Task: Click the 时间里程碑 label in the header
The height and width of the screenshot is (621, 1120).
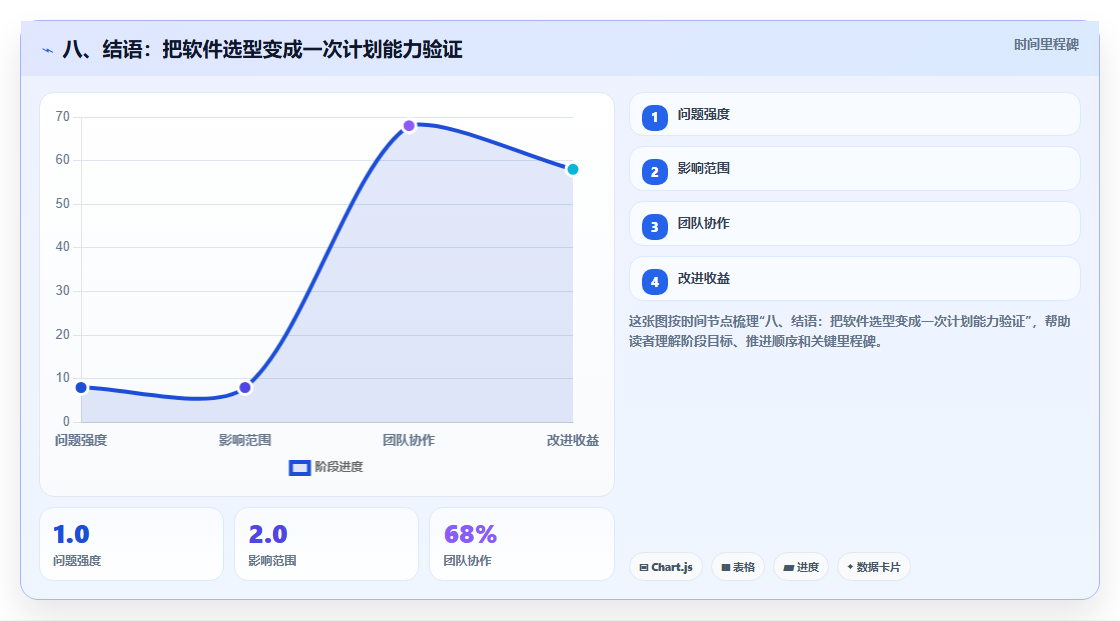Action: [x=1046, y=44]
